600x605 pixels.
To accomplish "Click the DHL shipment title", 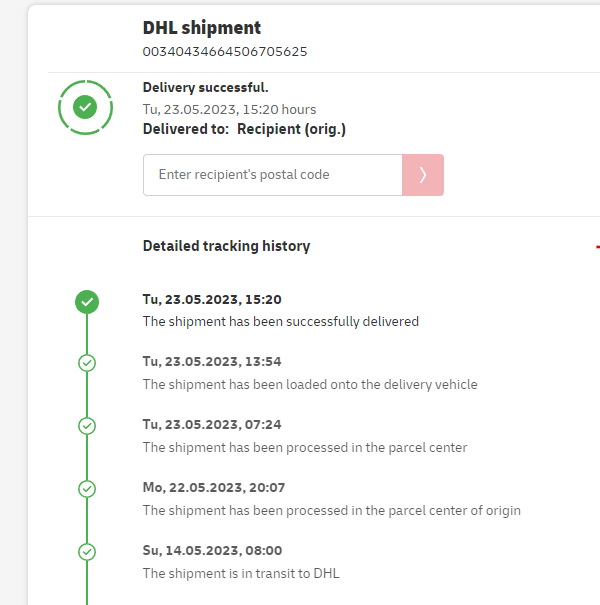I will (x=201, y=28).
